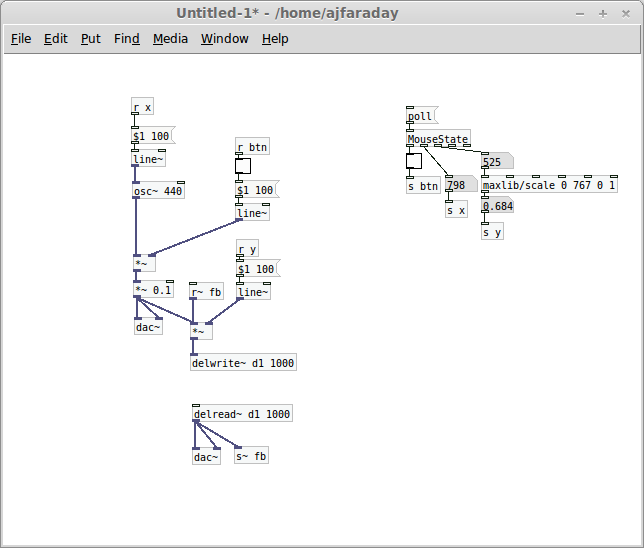
Task: Select the *~ object below osc~ 440
Action: pyautogui.click(x=144, y=263)
